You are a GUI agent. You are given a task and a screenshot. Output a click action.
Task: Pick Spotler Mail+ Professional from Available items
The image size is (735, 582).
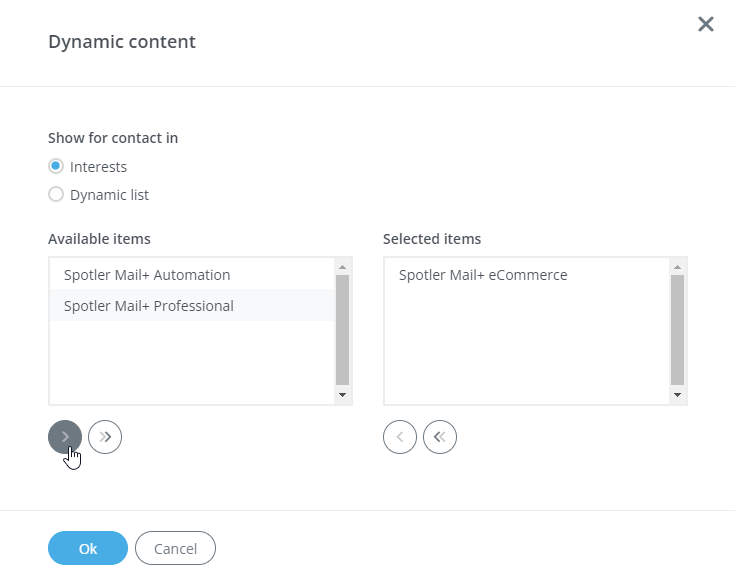(x=149, y=306)
